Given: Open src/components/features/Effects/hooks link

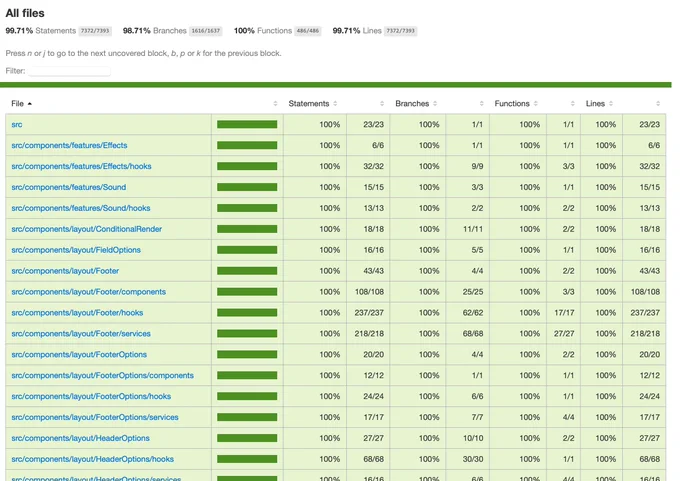Looking at the screenshot, I should point(82,167).
